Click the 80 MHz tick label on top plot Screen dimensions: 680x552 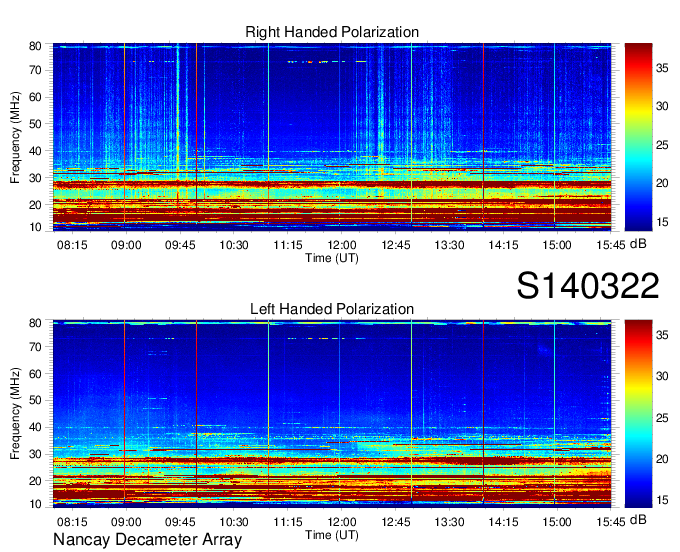[x=35, y=46]
